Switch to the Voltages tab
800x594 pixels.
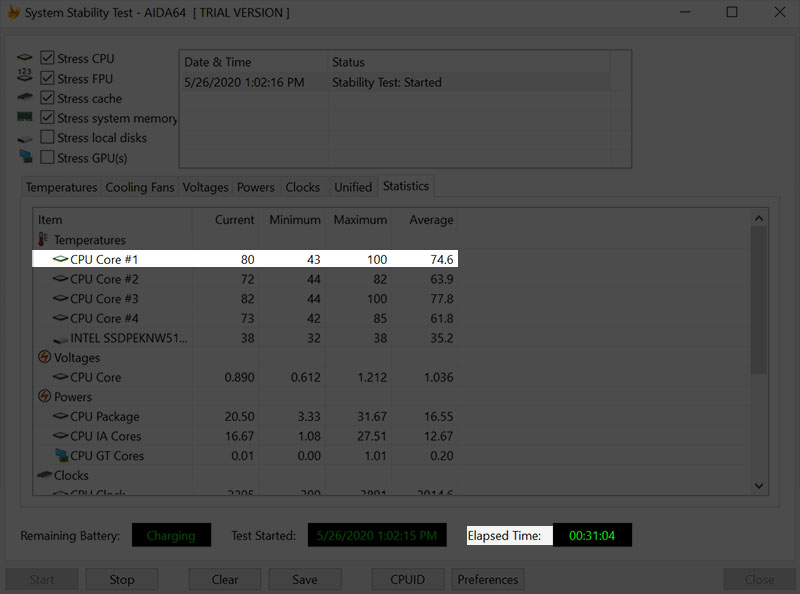pos(205,187)
